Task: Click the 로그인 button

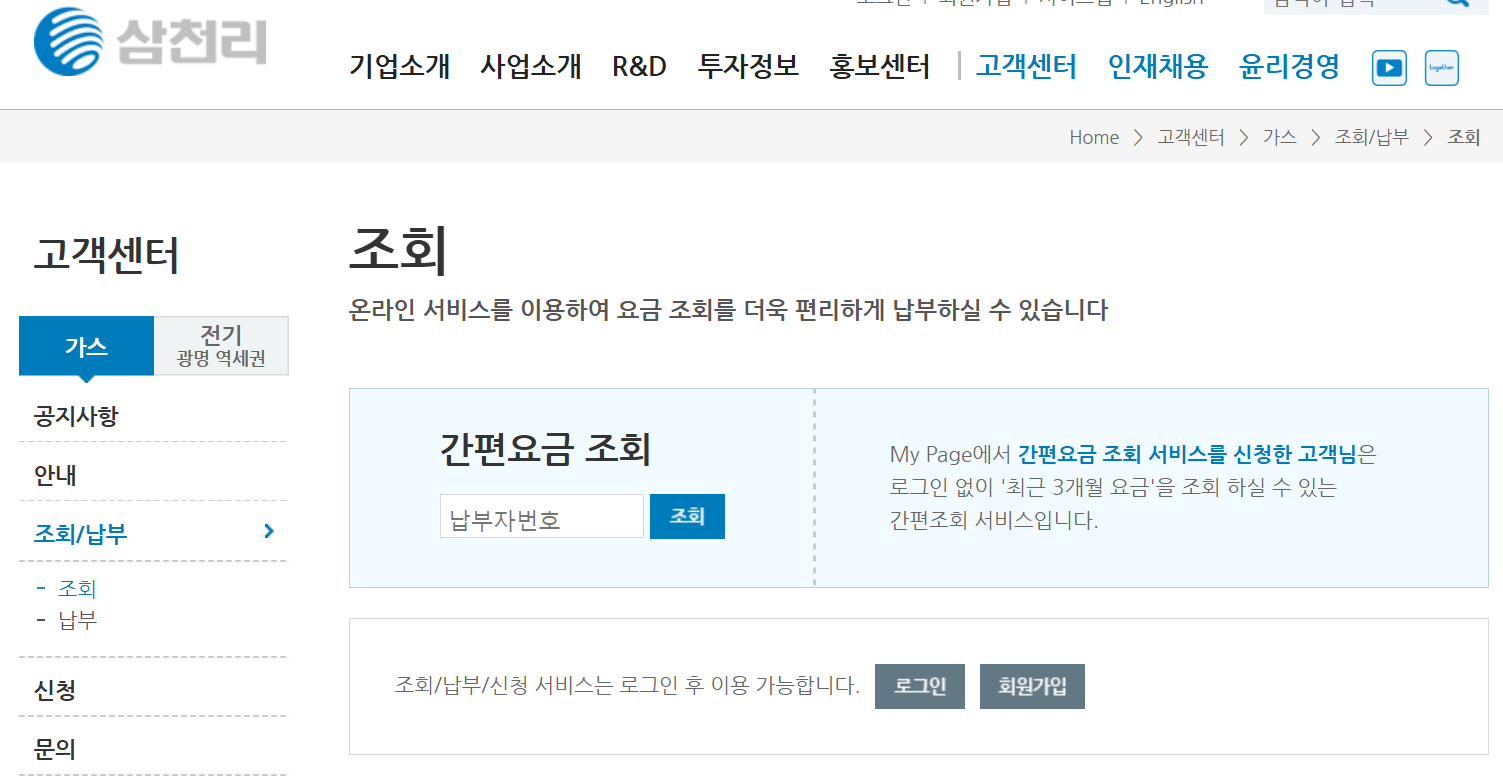Action: [918, 686]
